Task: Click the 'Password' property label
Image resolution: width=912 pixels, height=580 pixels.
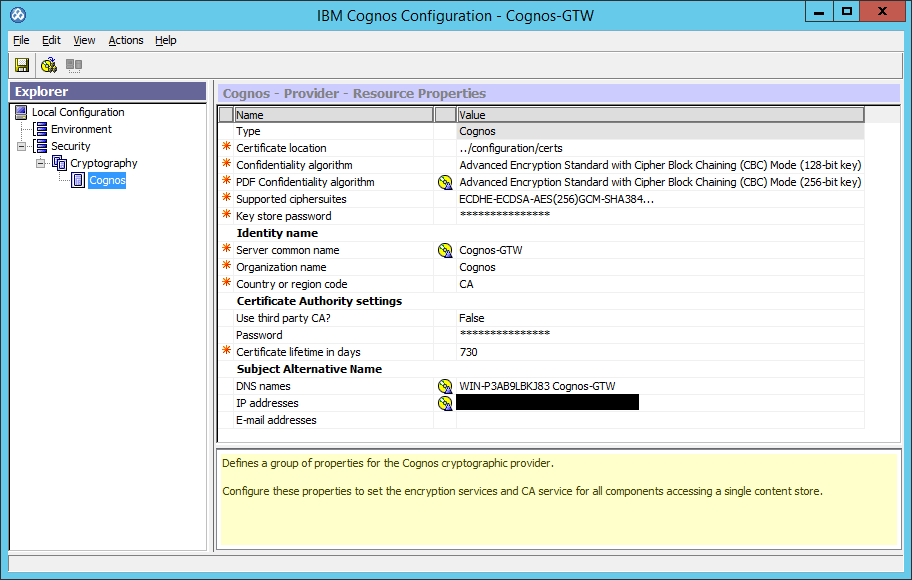Action: coord(259,335)
